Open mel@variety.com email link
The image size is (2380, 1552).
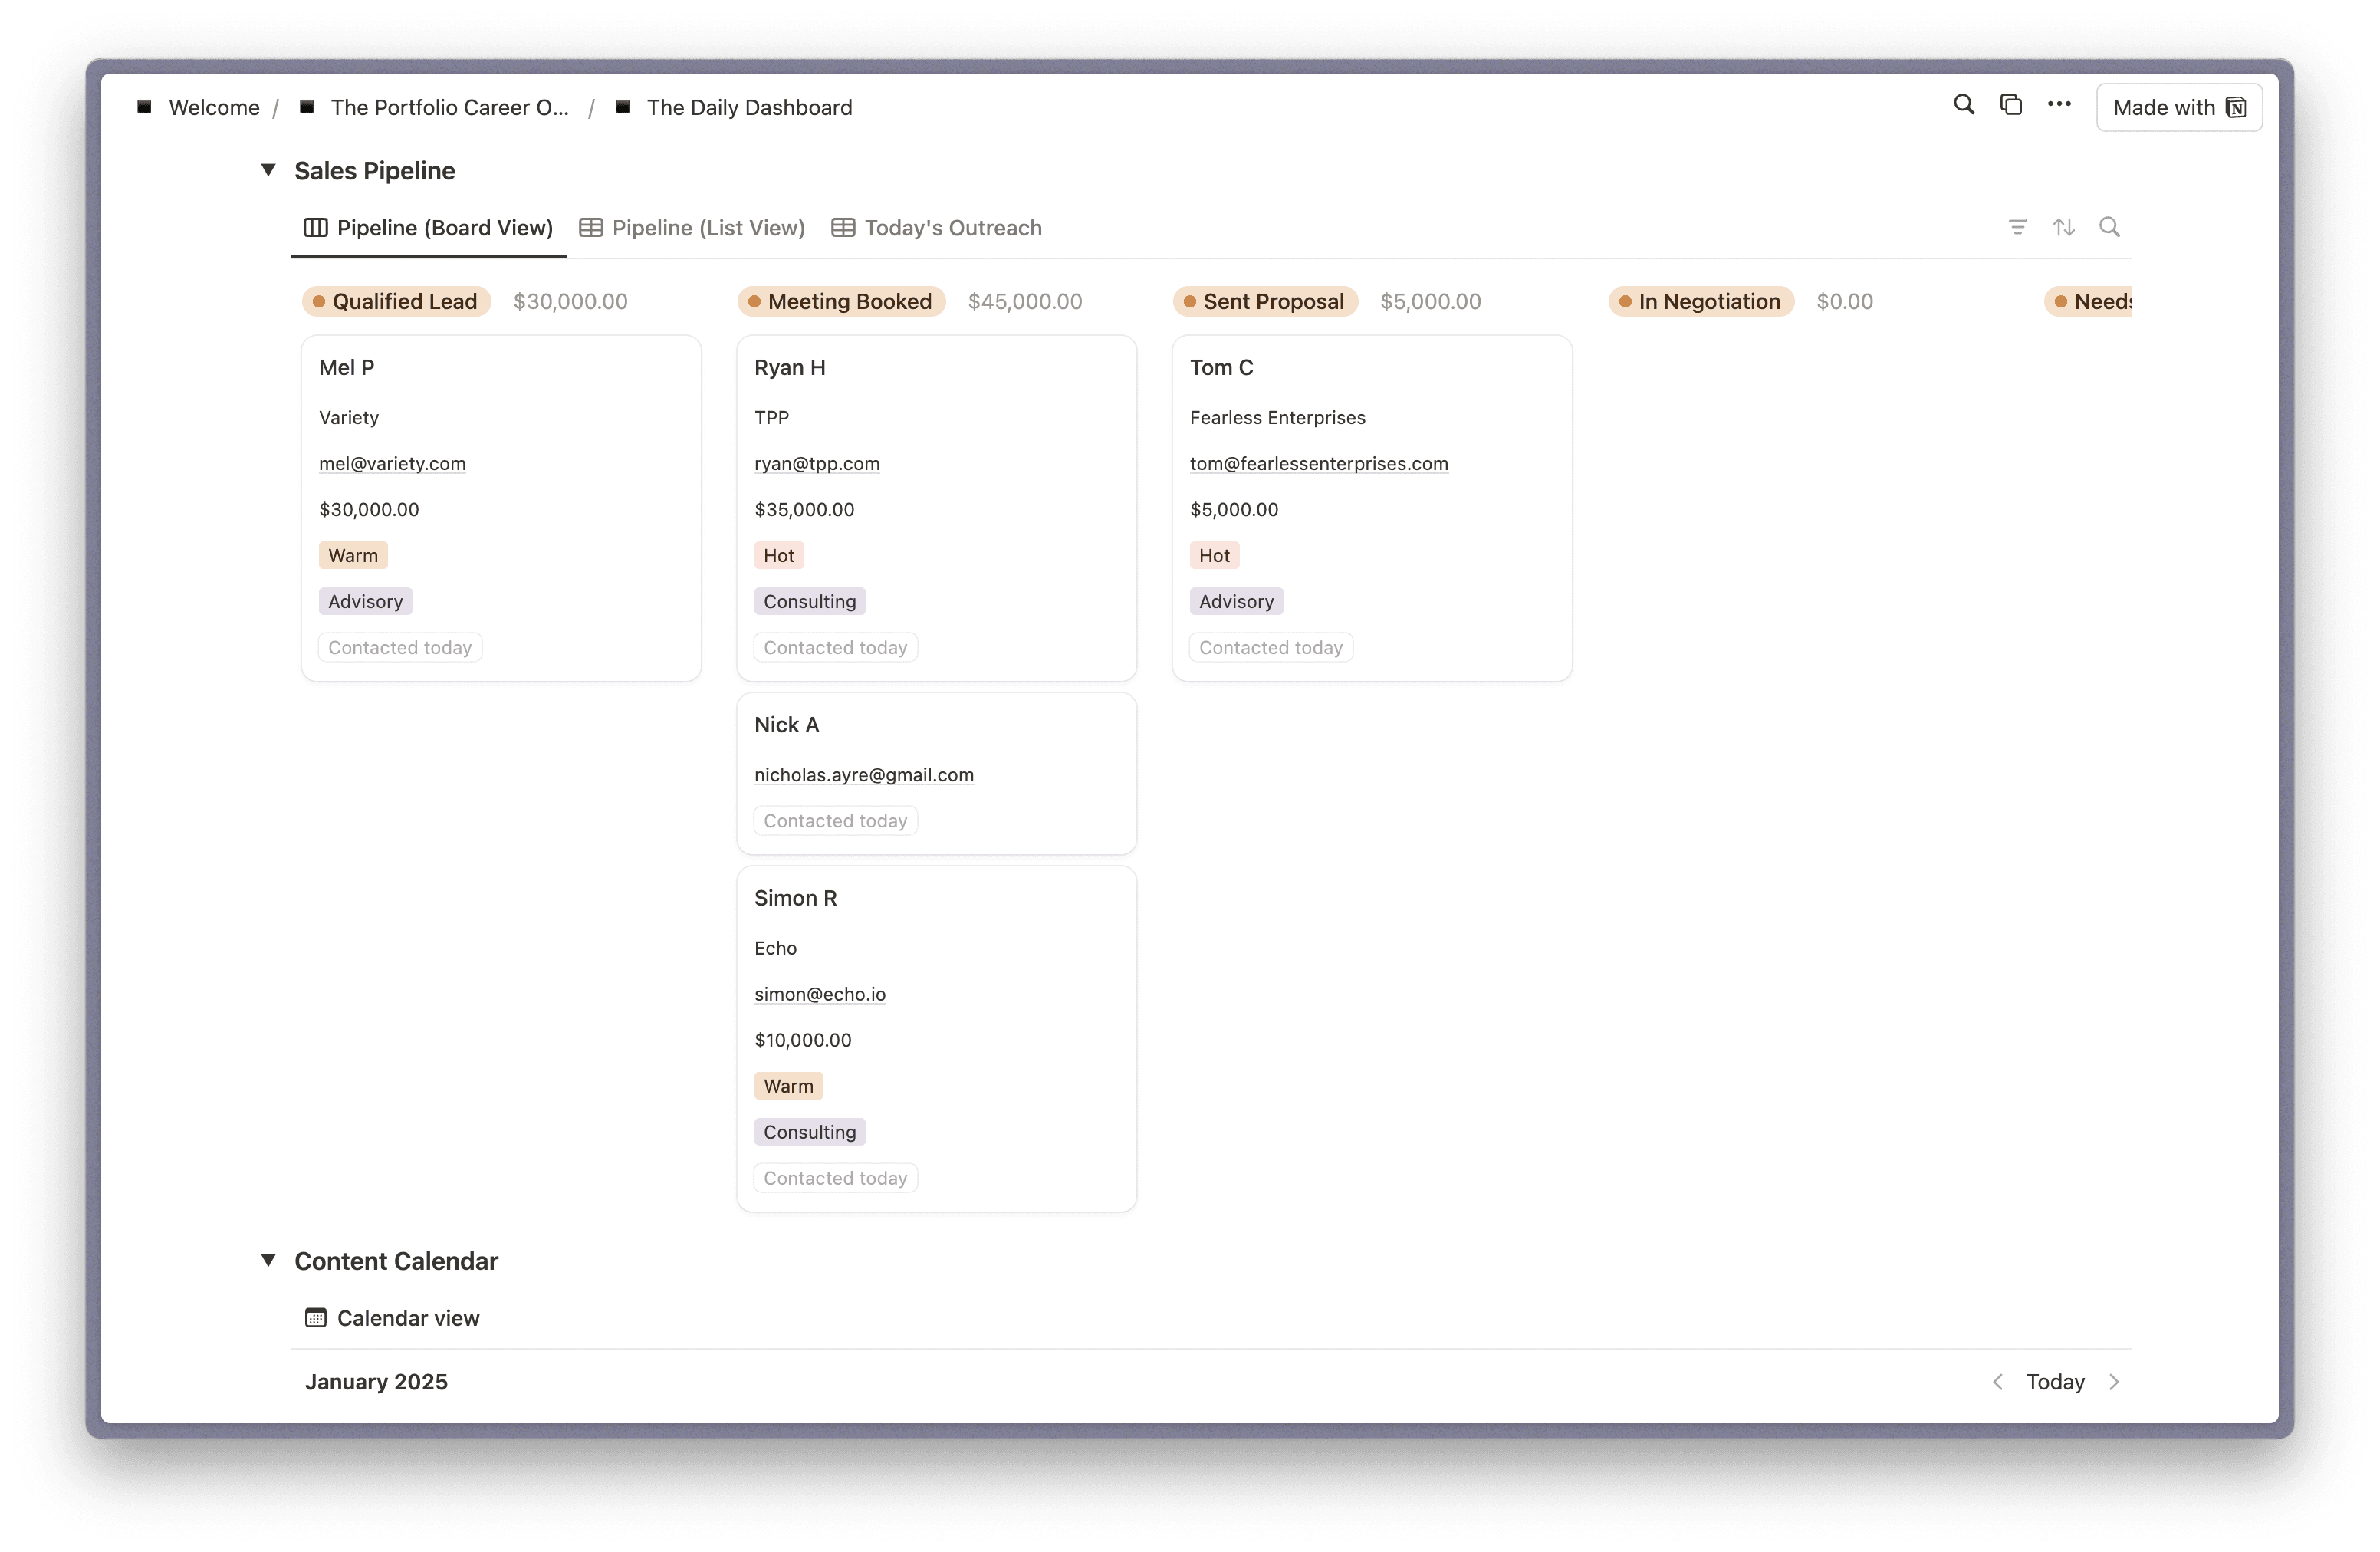tap(392, 463)
